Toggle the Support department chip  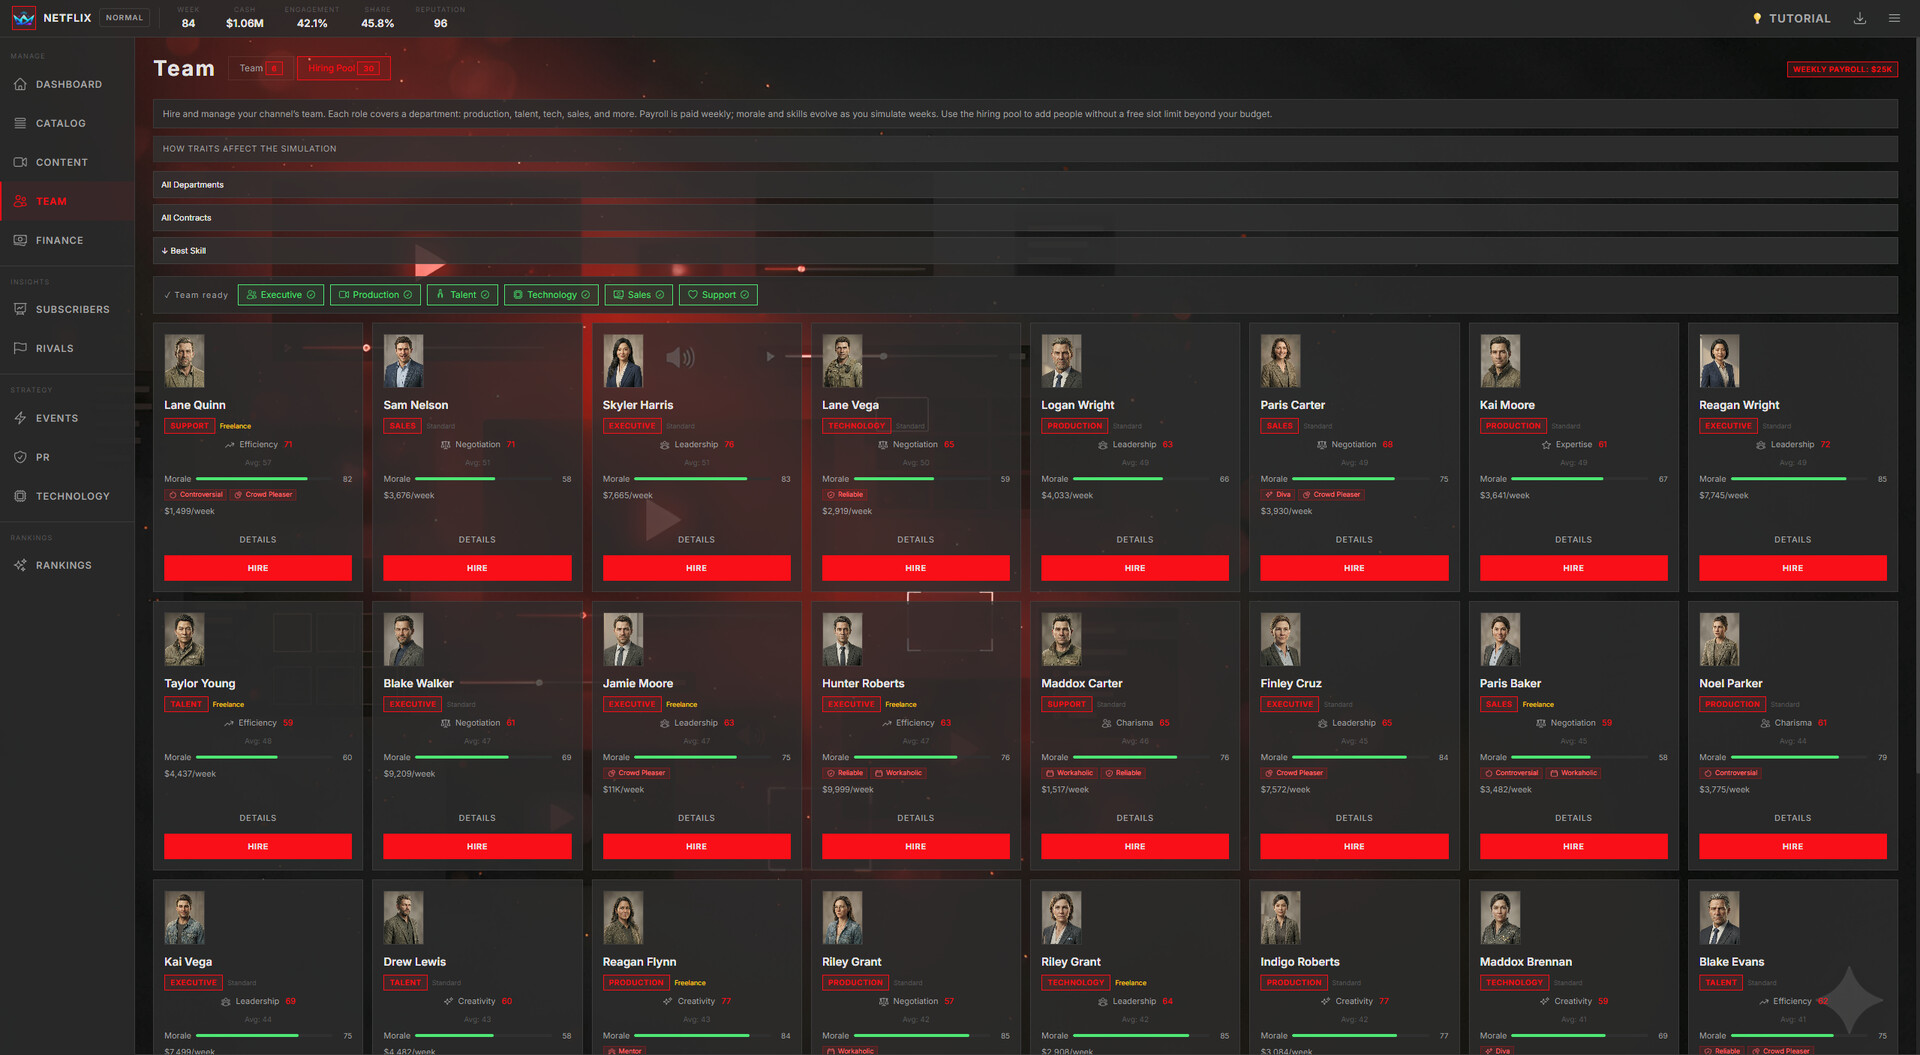click(717, 295)
